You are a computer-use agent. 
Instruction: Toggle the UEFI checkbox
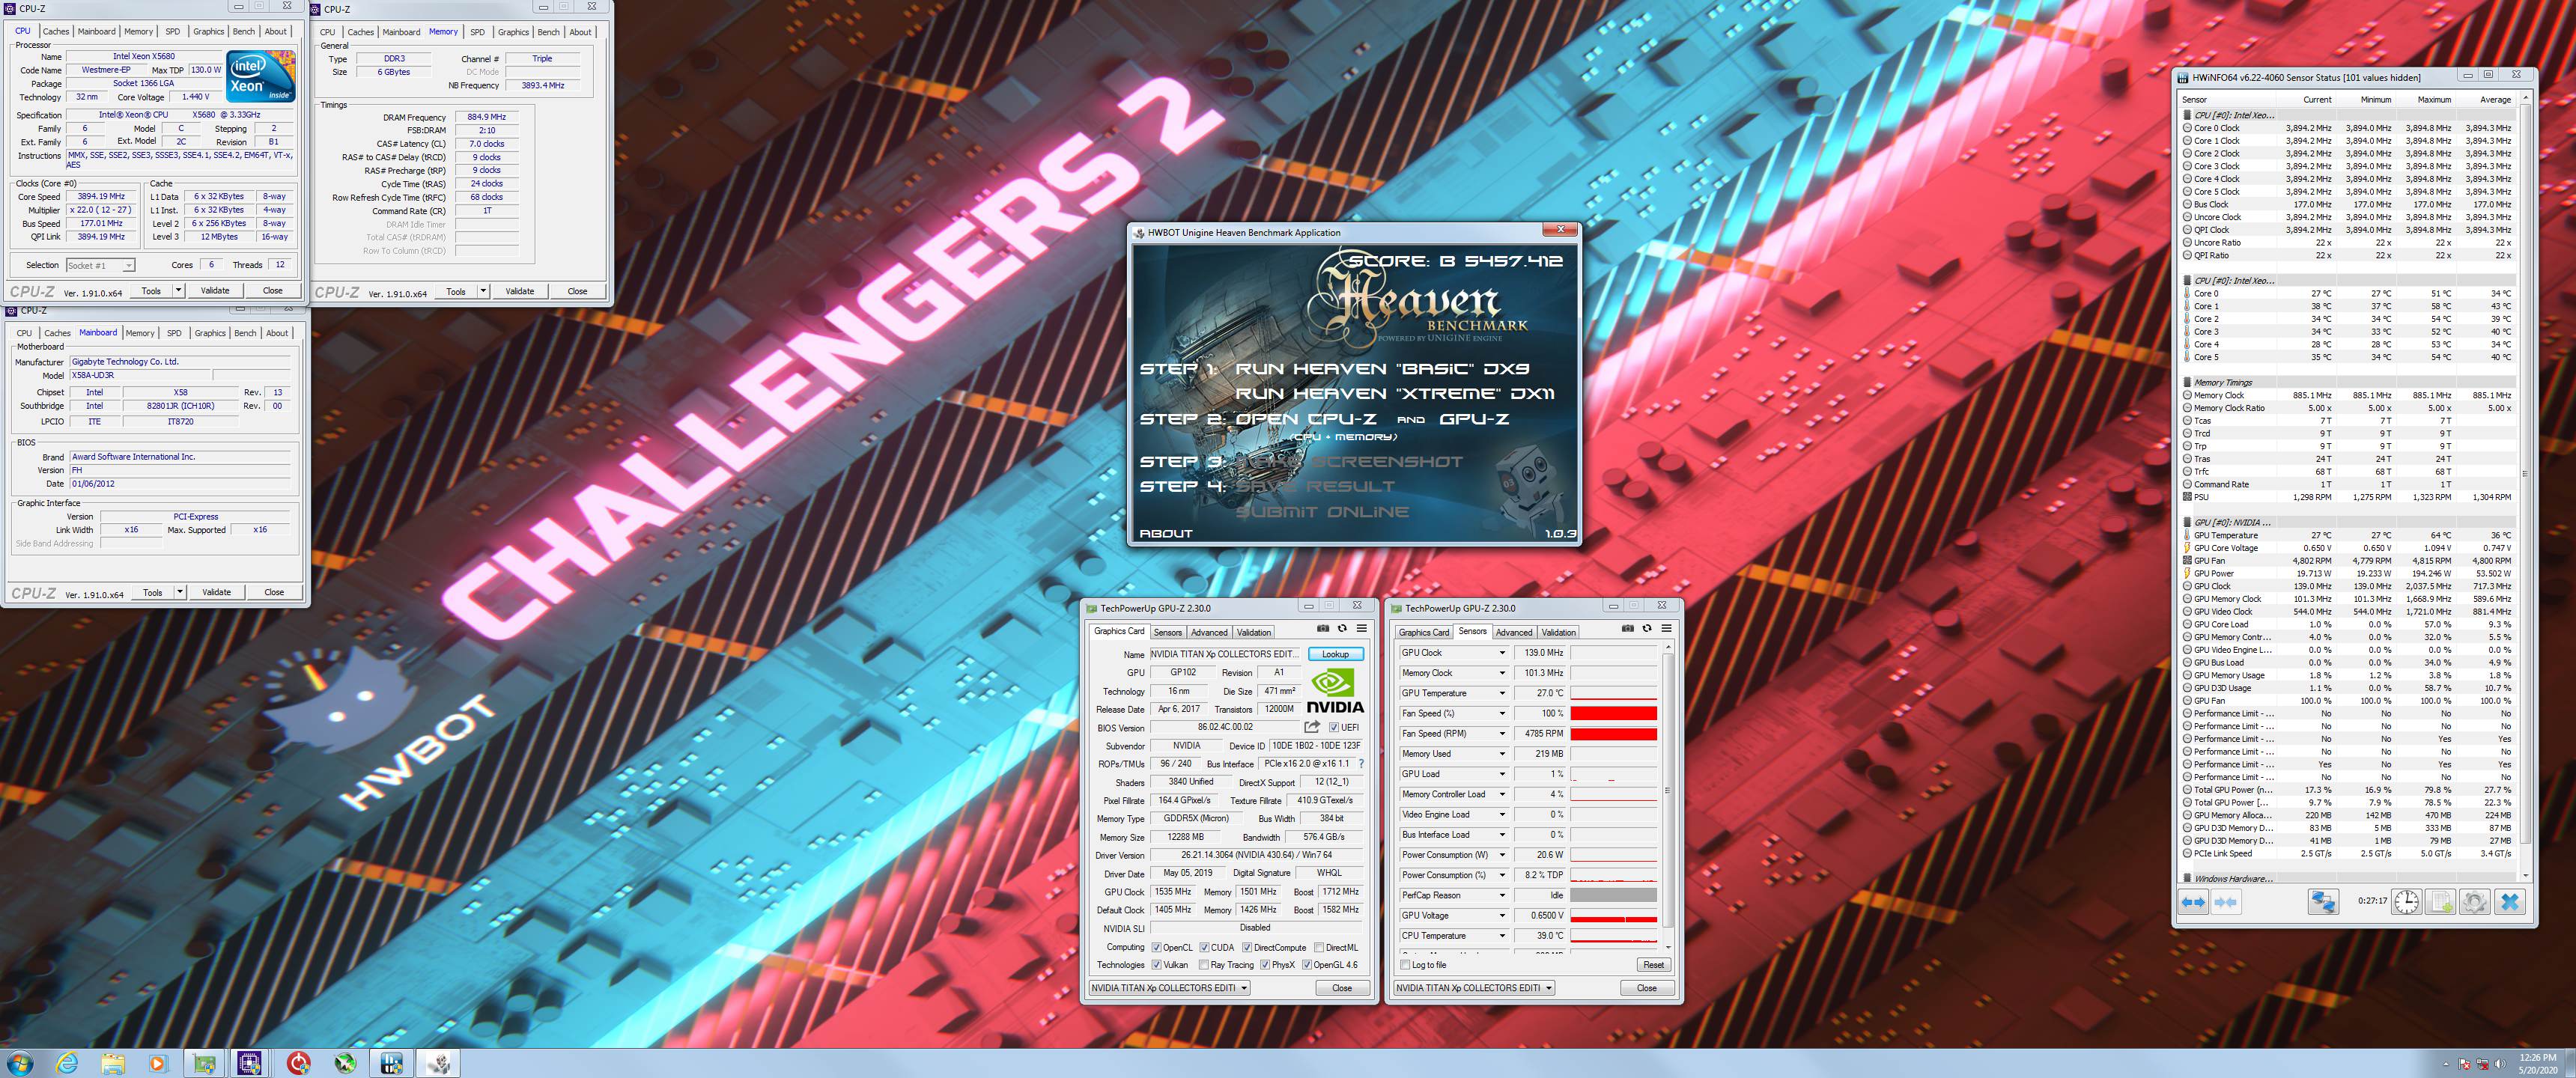point(1333,727)
